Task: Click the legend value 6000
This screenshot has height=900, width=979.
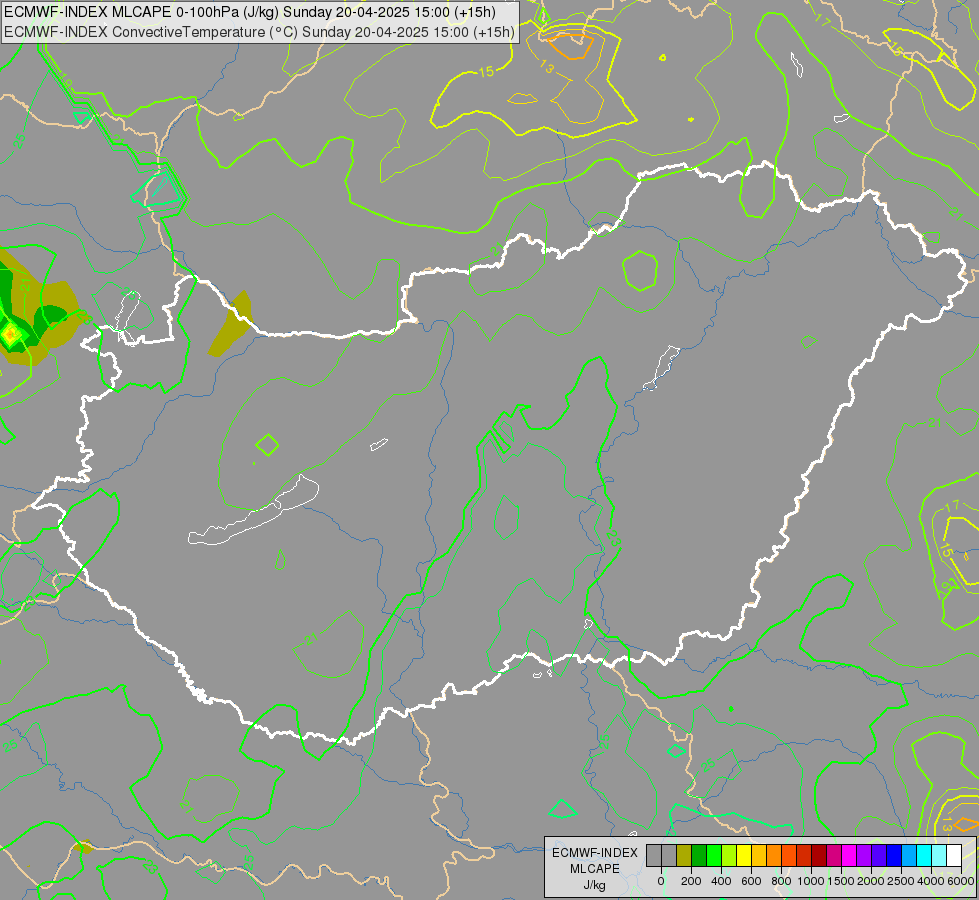Action: click(961, 881)
